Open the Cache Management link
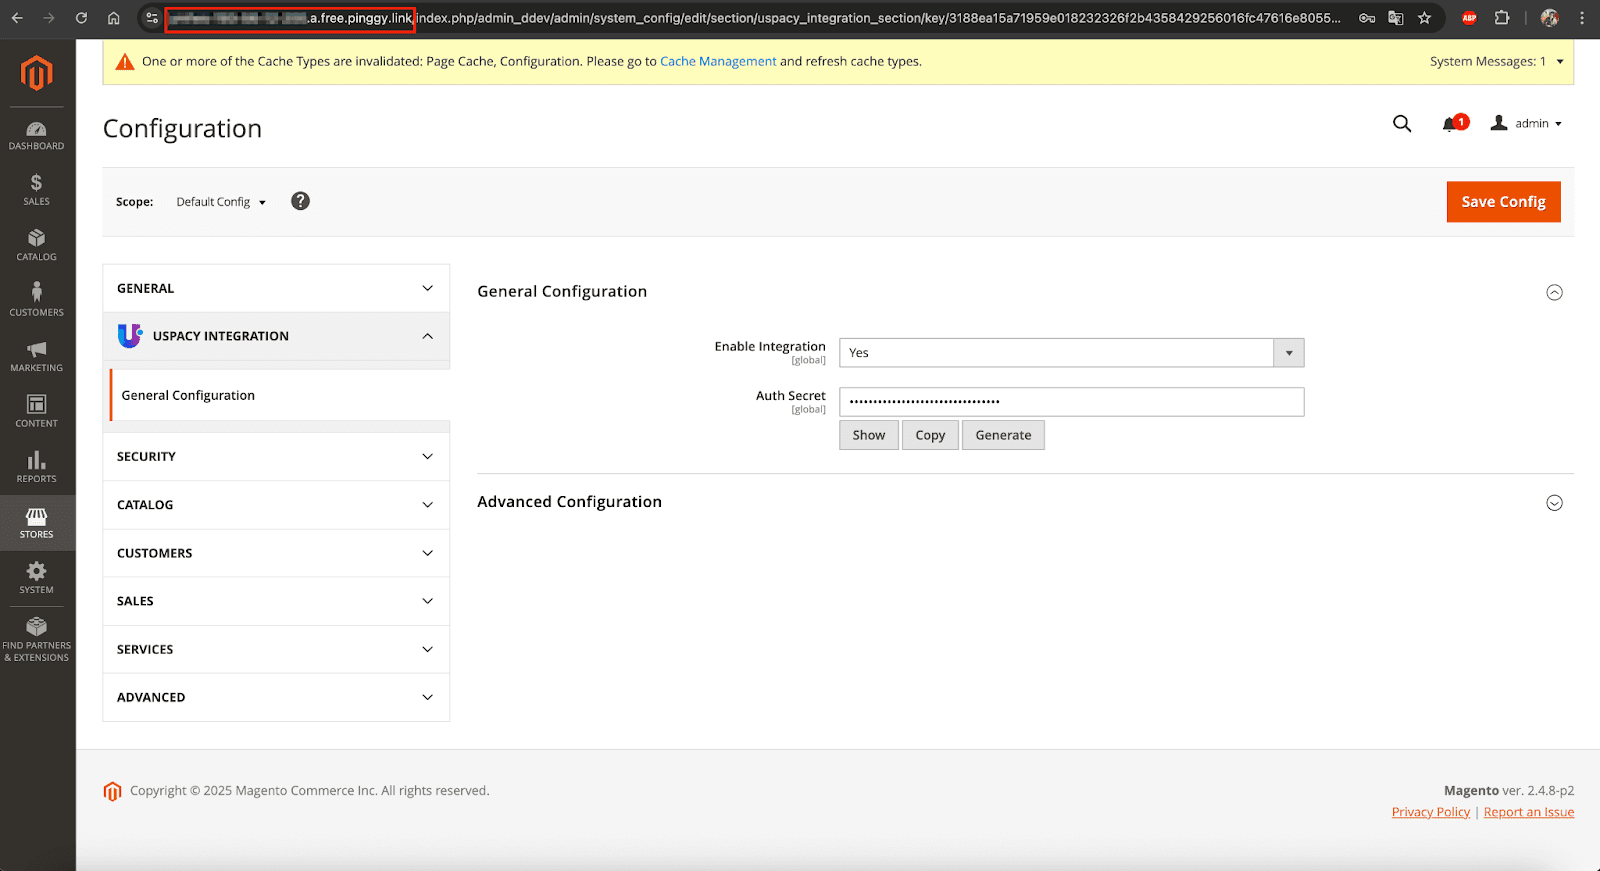 717,61
